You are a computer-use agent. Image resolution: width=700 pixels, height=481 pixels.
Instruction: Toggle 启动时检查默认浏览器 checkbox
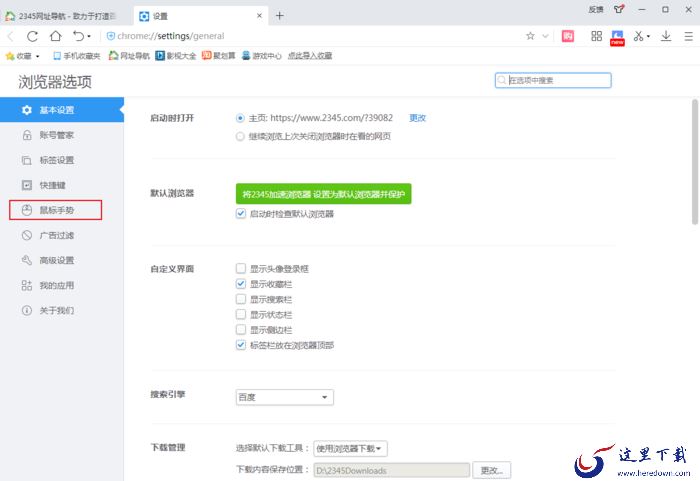241,213
